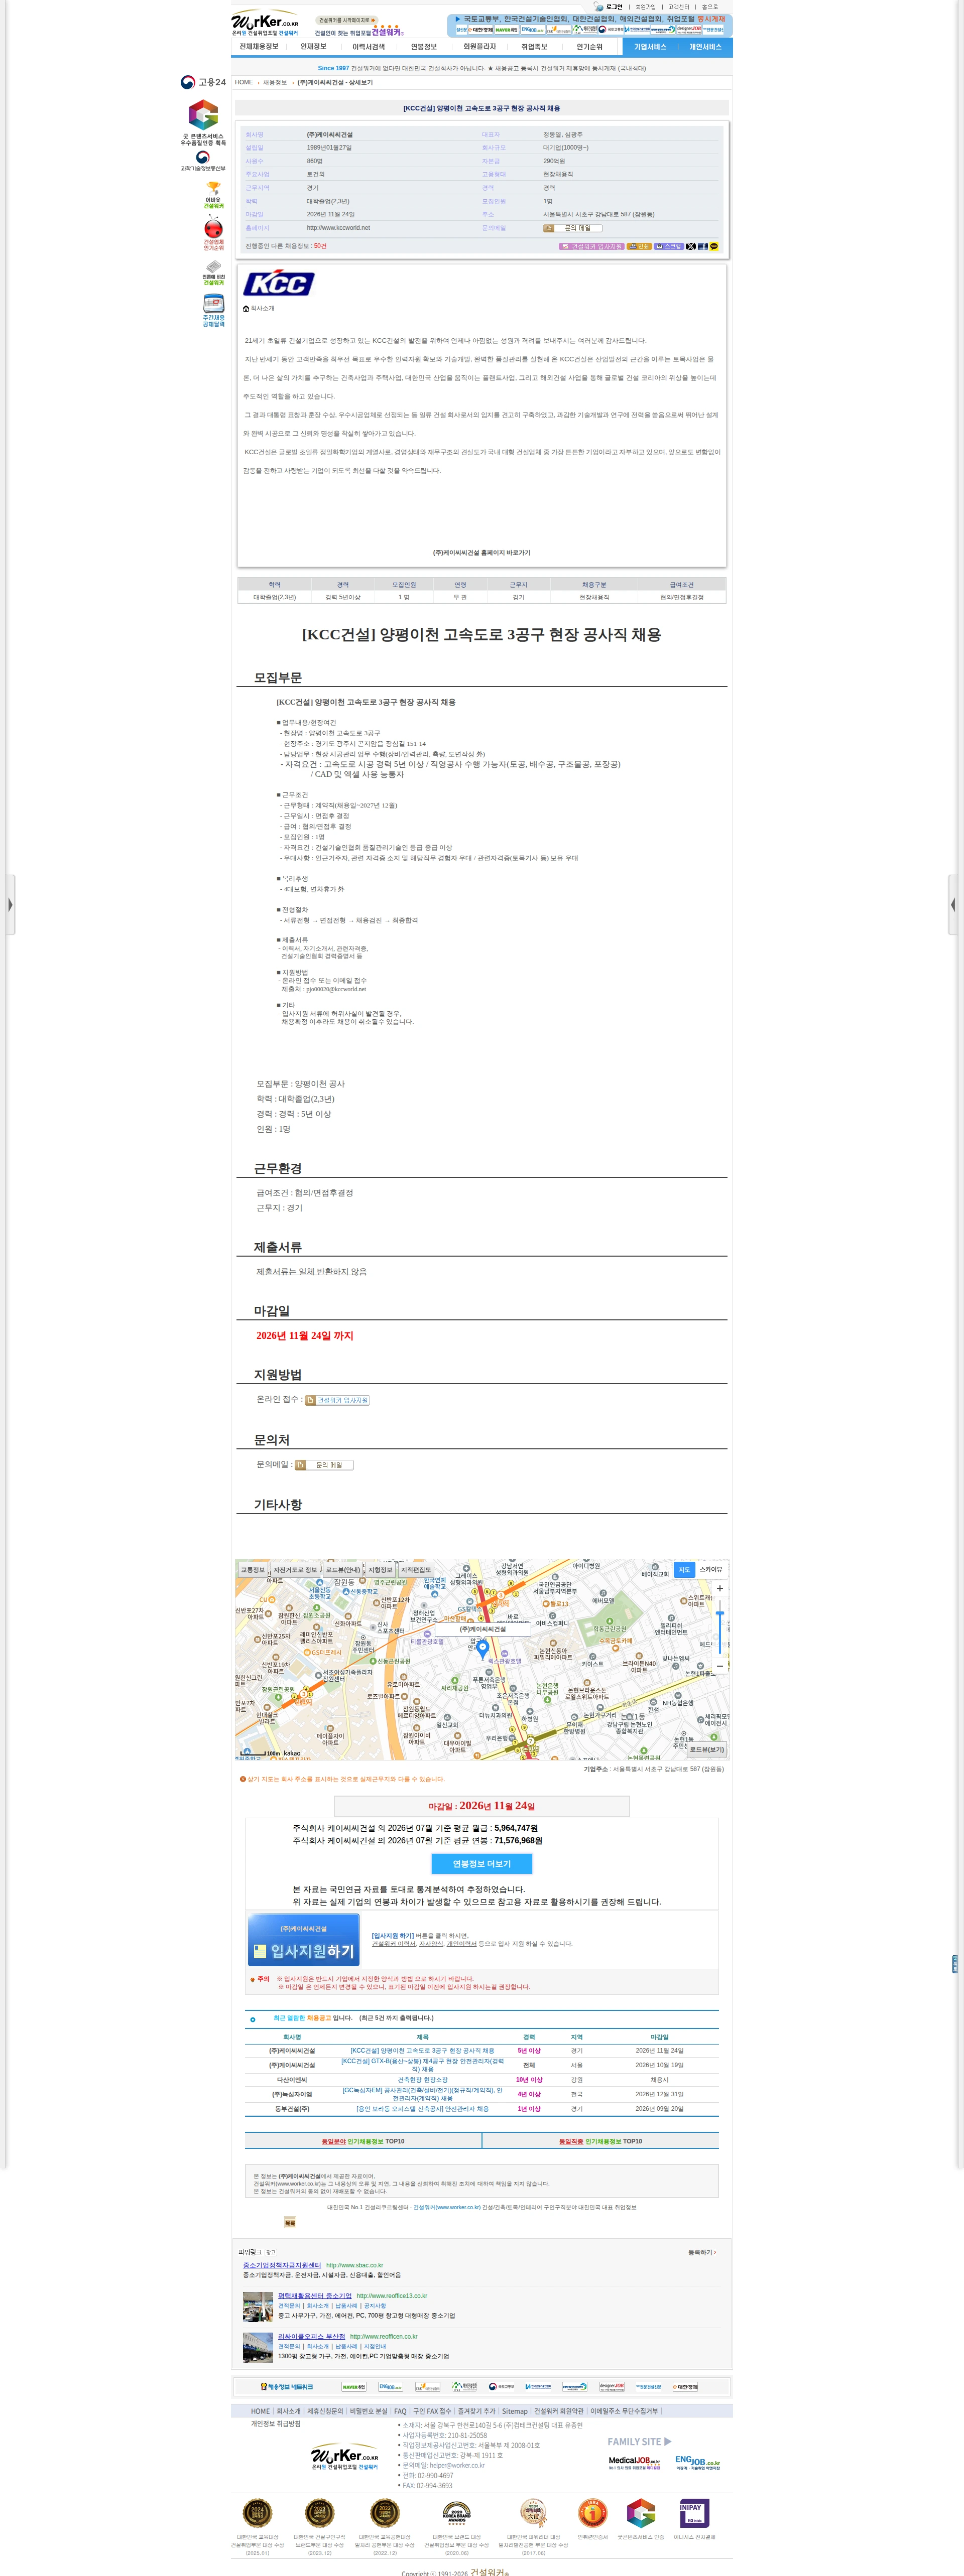Toggle 자전거도로 정보 overlay on the map
Image resolution: width=964 pixels, height=2576 pixels.
(295, 1570)
